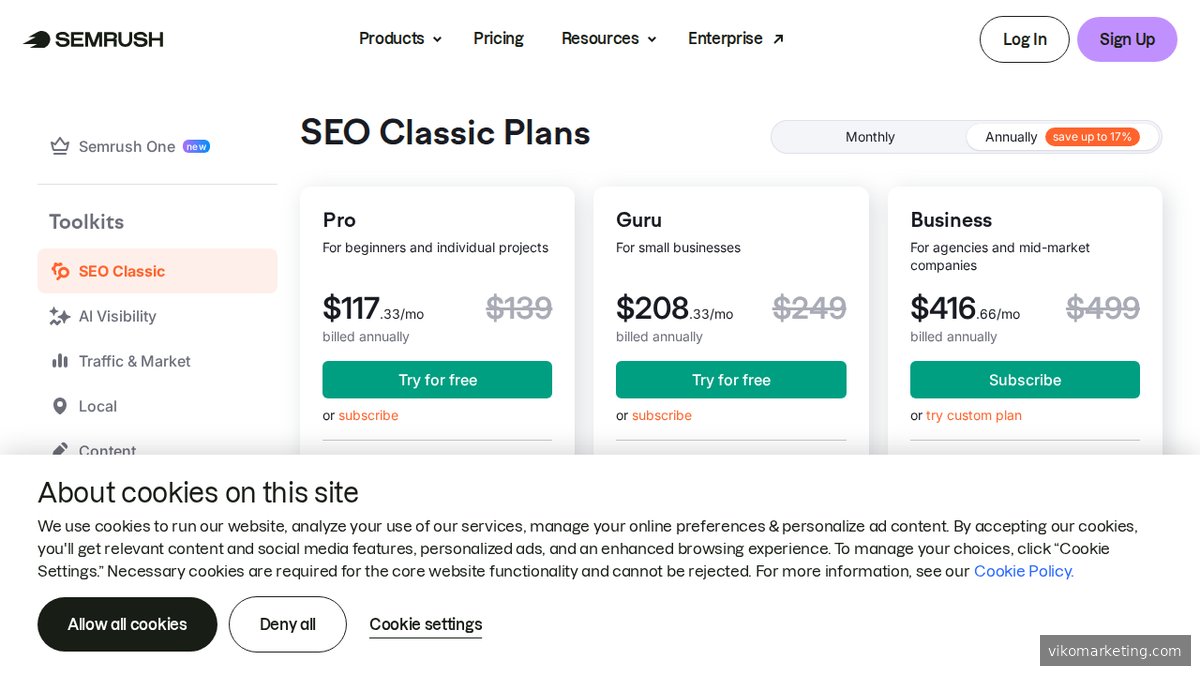Open Traffic & Market bar chart icon
Screen dimensions: 1200x675
click(x=62, y=361)
